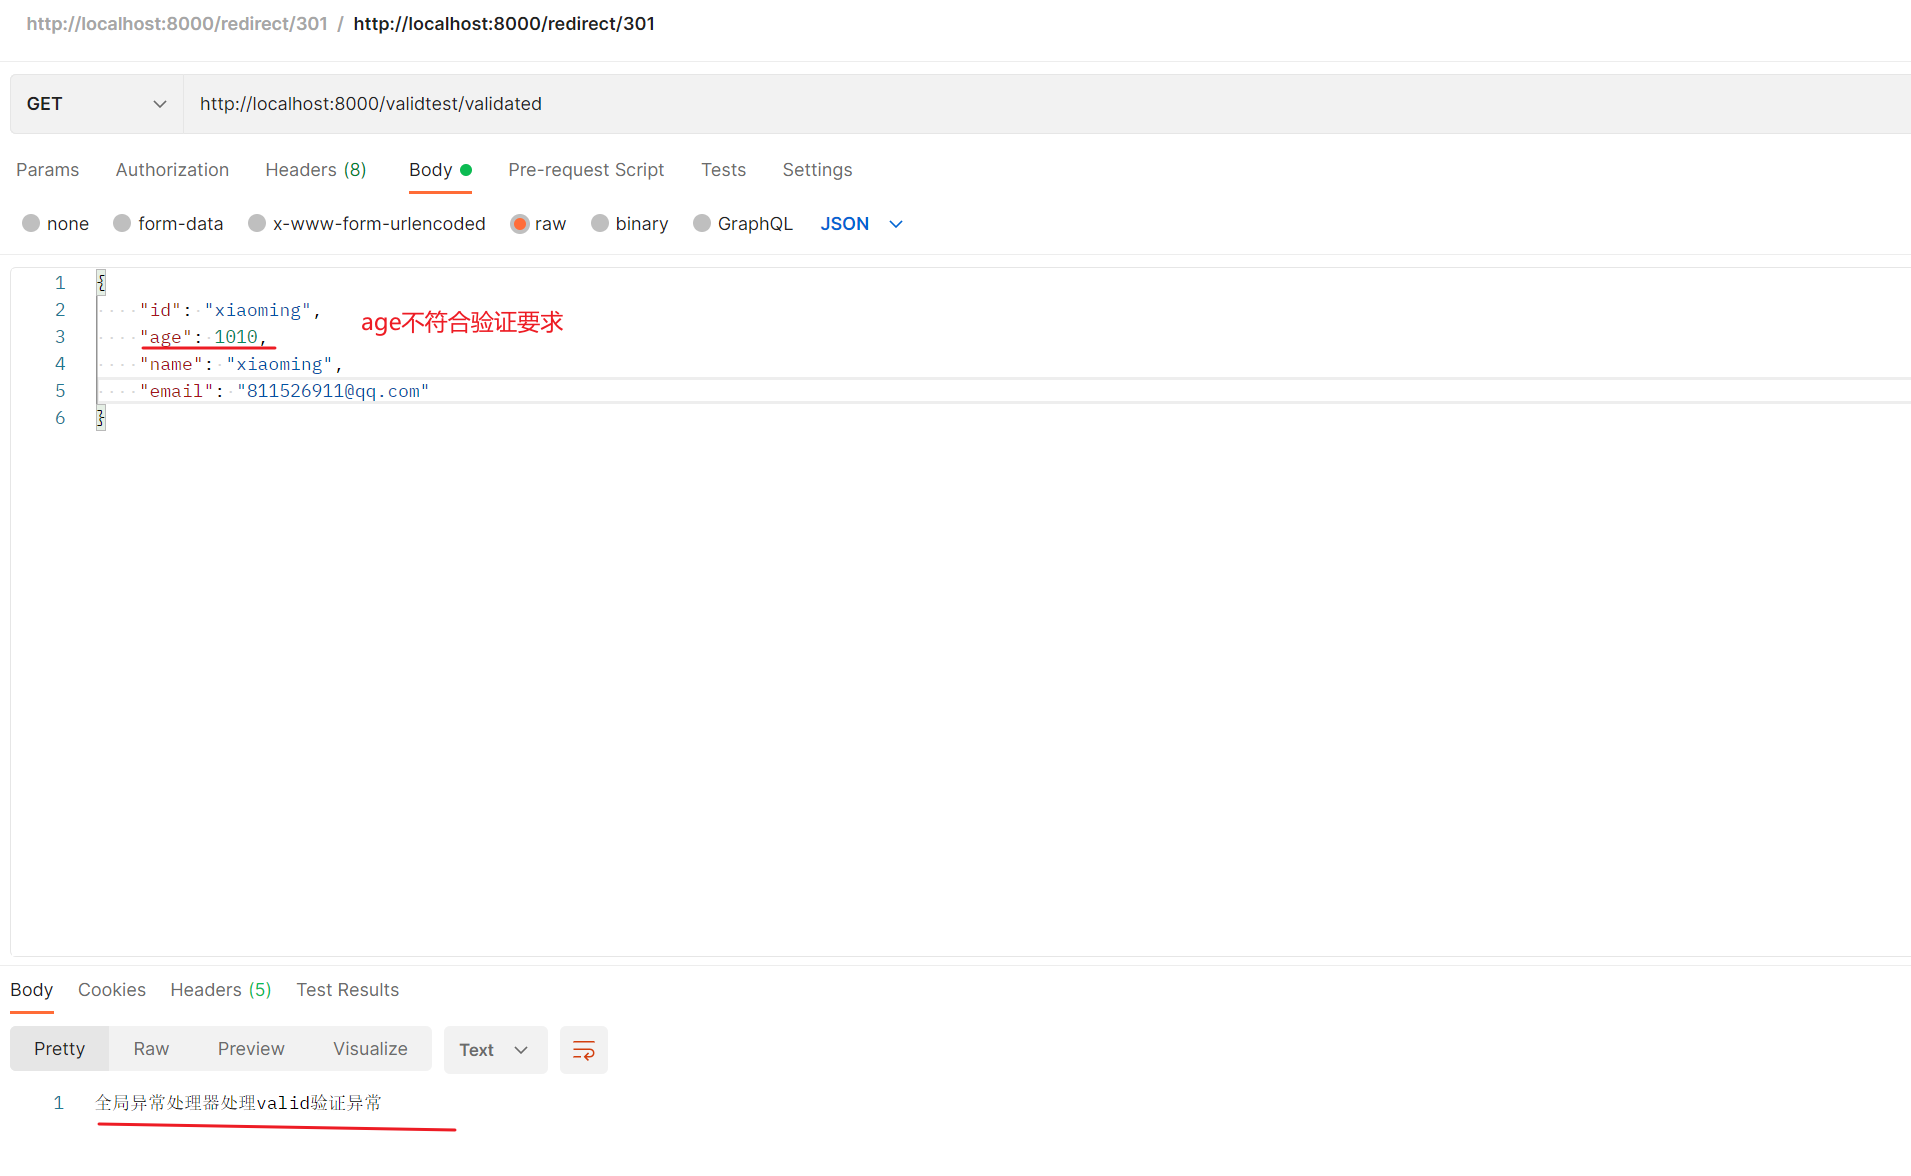Click the current request title redirect/301
Viewport: 1911px width, 1176px height.
[x=504, y=24]
